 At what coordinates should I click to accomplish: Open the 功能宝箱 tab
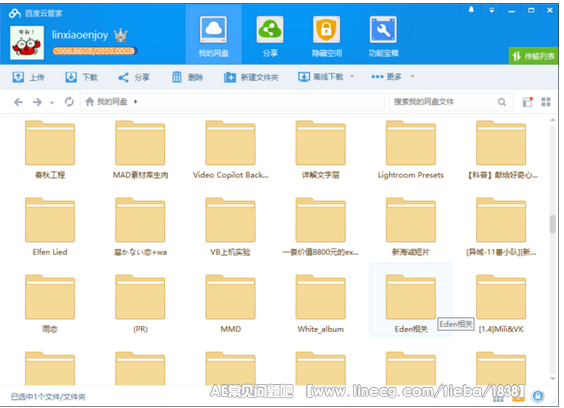coord(383,36)
